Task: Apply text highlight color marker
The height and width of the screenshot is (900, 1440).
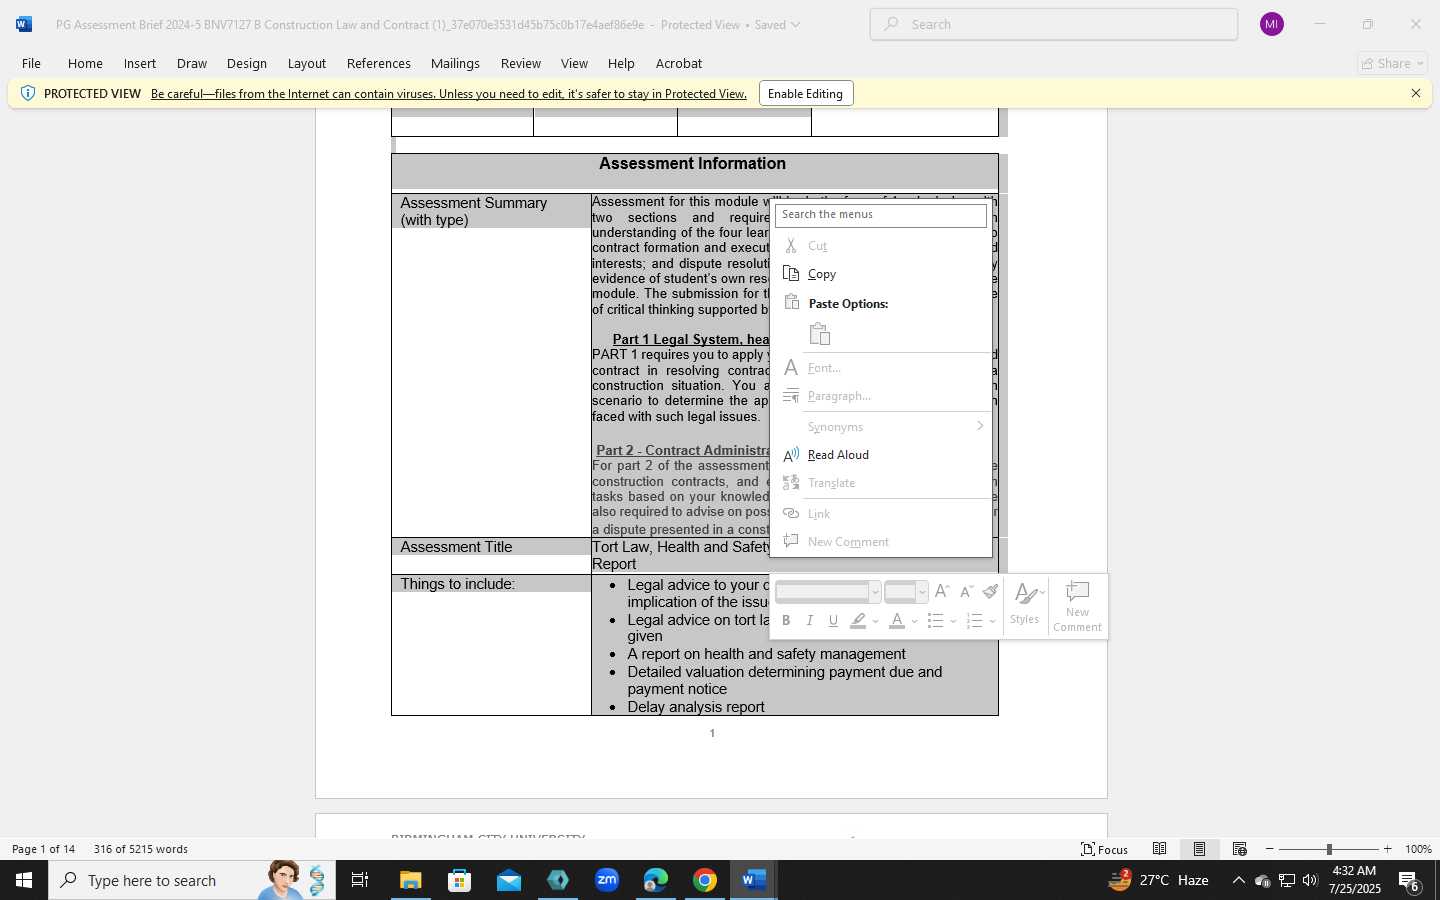Action: pos(858,621)
